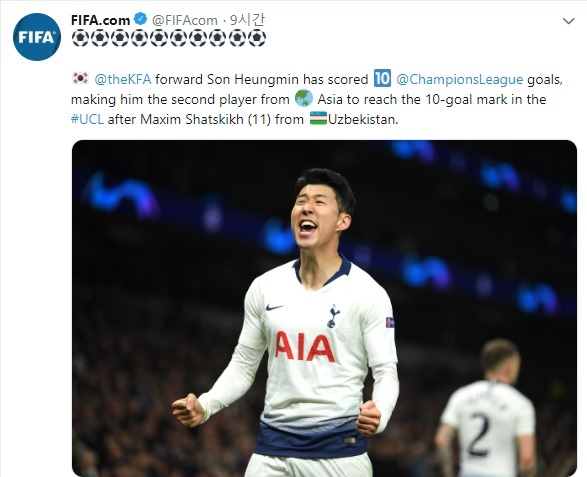Screen dimensions: 587x477
Task: Click the @FIFAcom handle
Action: pos(185,20)
